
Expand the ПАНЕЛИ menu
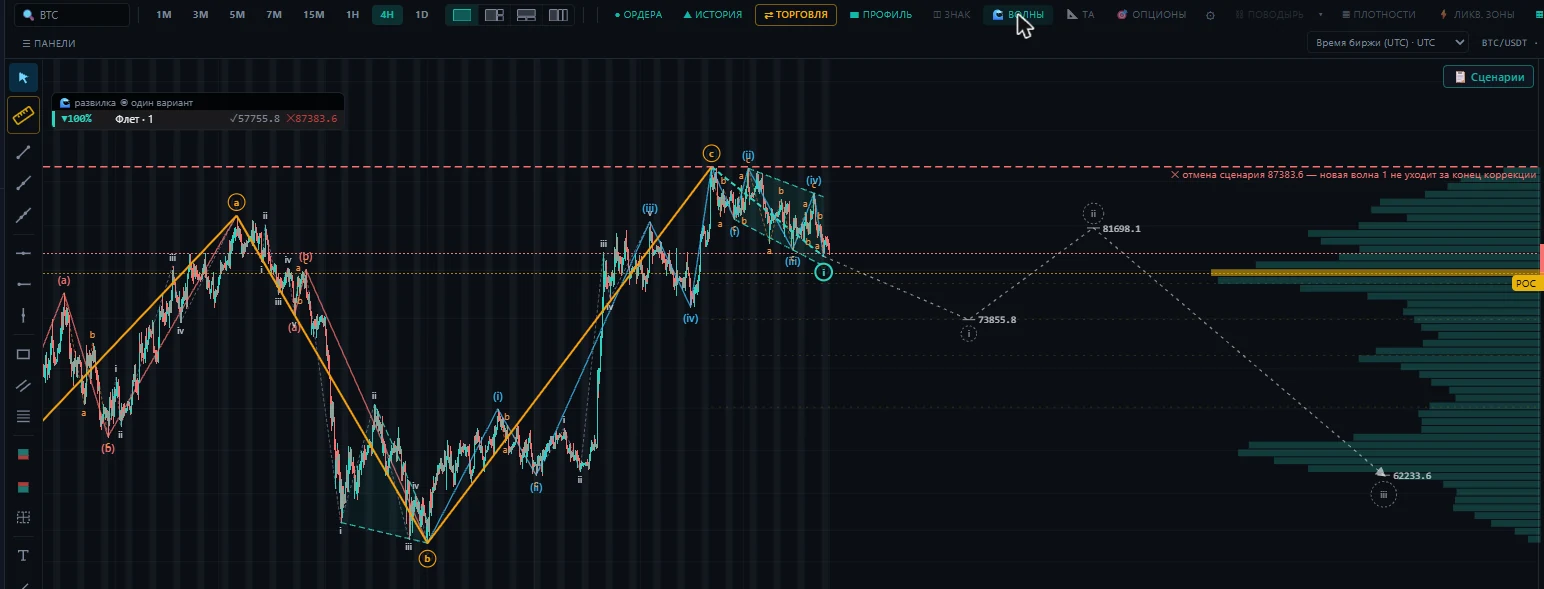49,43
